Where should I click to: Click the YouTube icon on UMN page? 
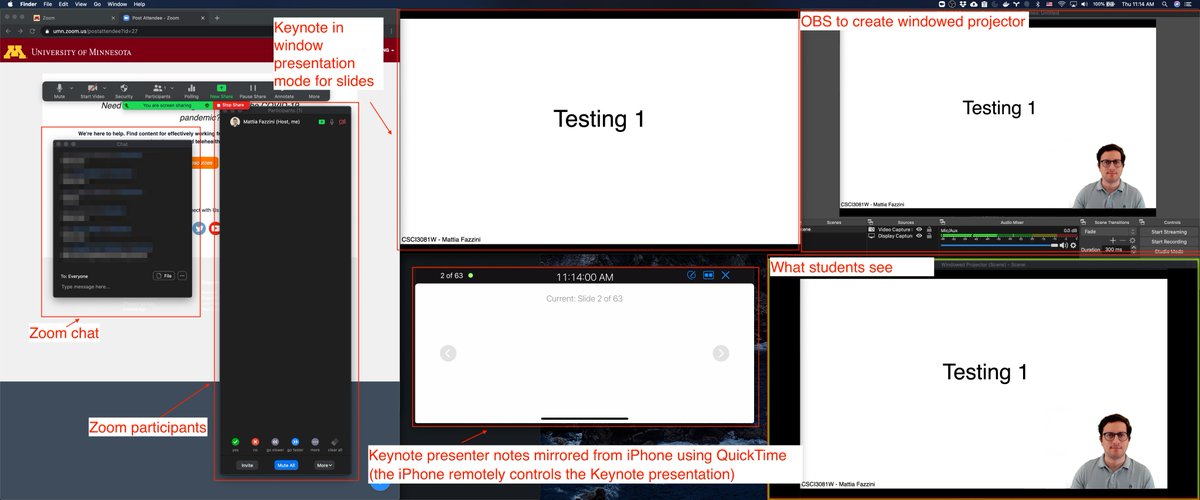click(215, 228)
